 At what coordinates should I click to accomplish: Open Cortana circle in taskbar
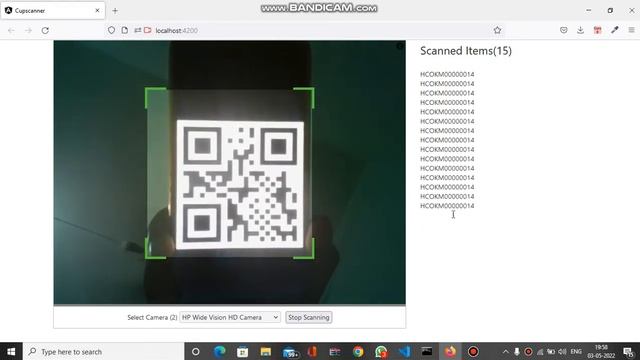[196, 351]
